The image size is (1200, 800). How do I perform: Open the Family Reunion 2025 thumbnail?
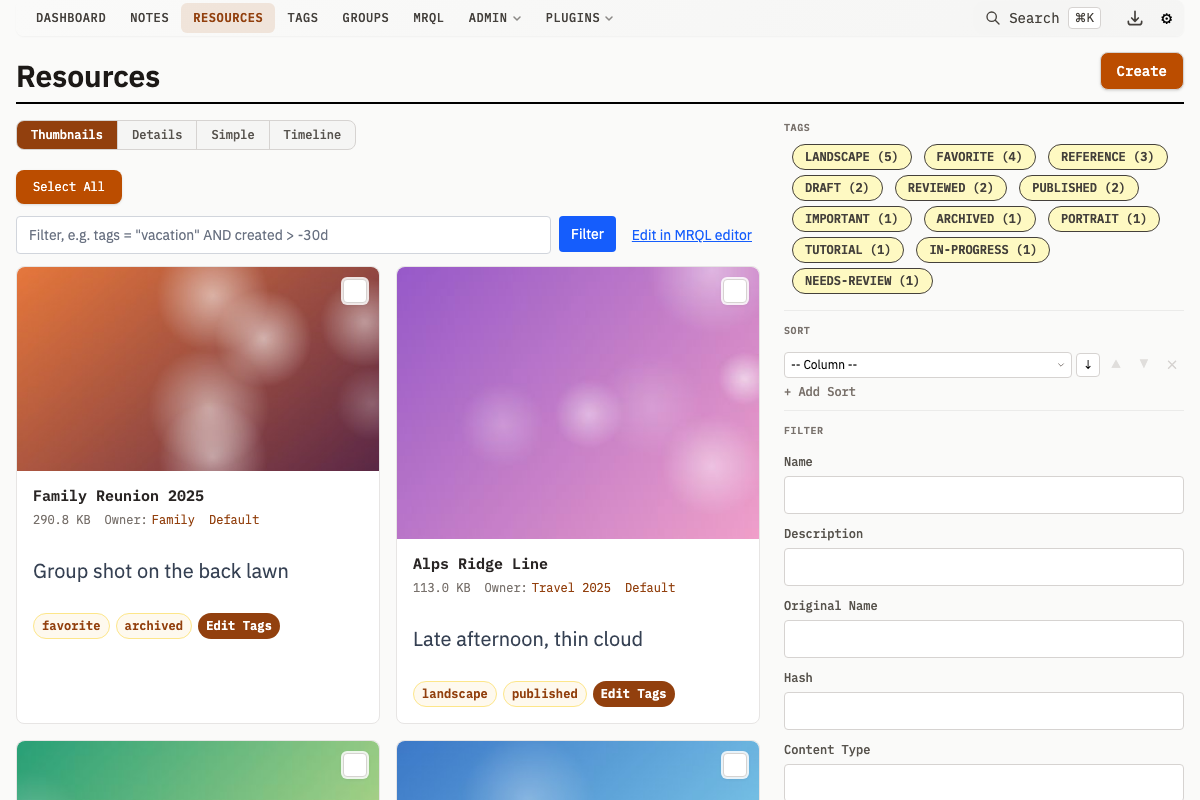coord(198,369)
